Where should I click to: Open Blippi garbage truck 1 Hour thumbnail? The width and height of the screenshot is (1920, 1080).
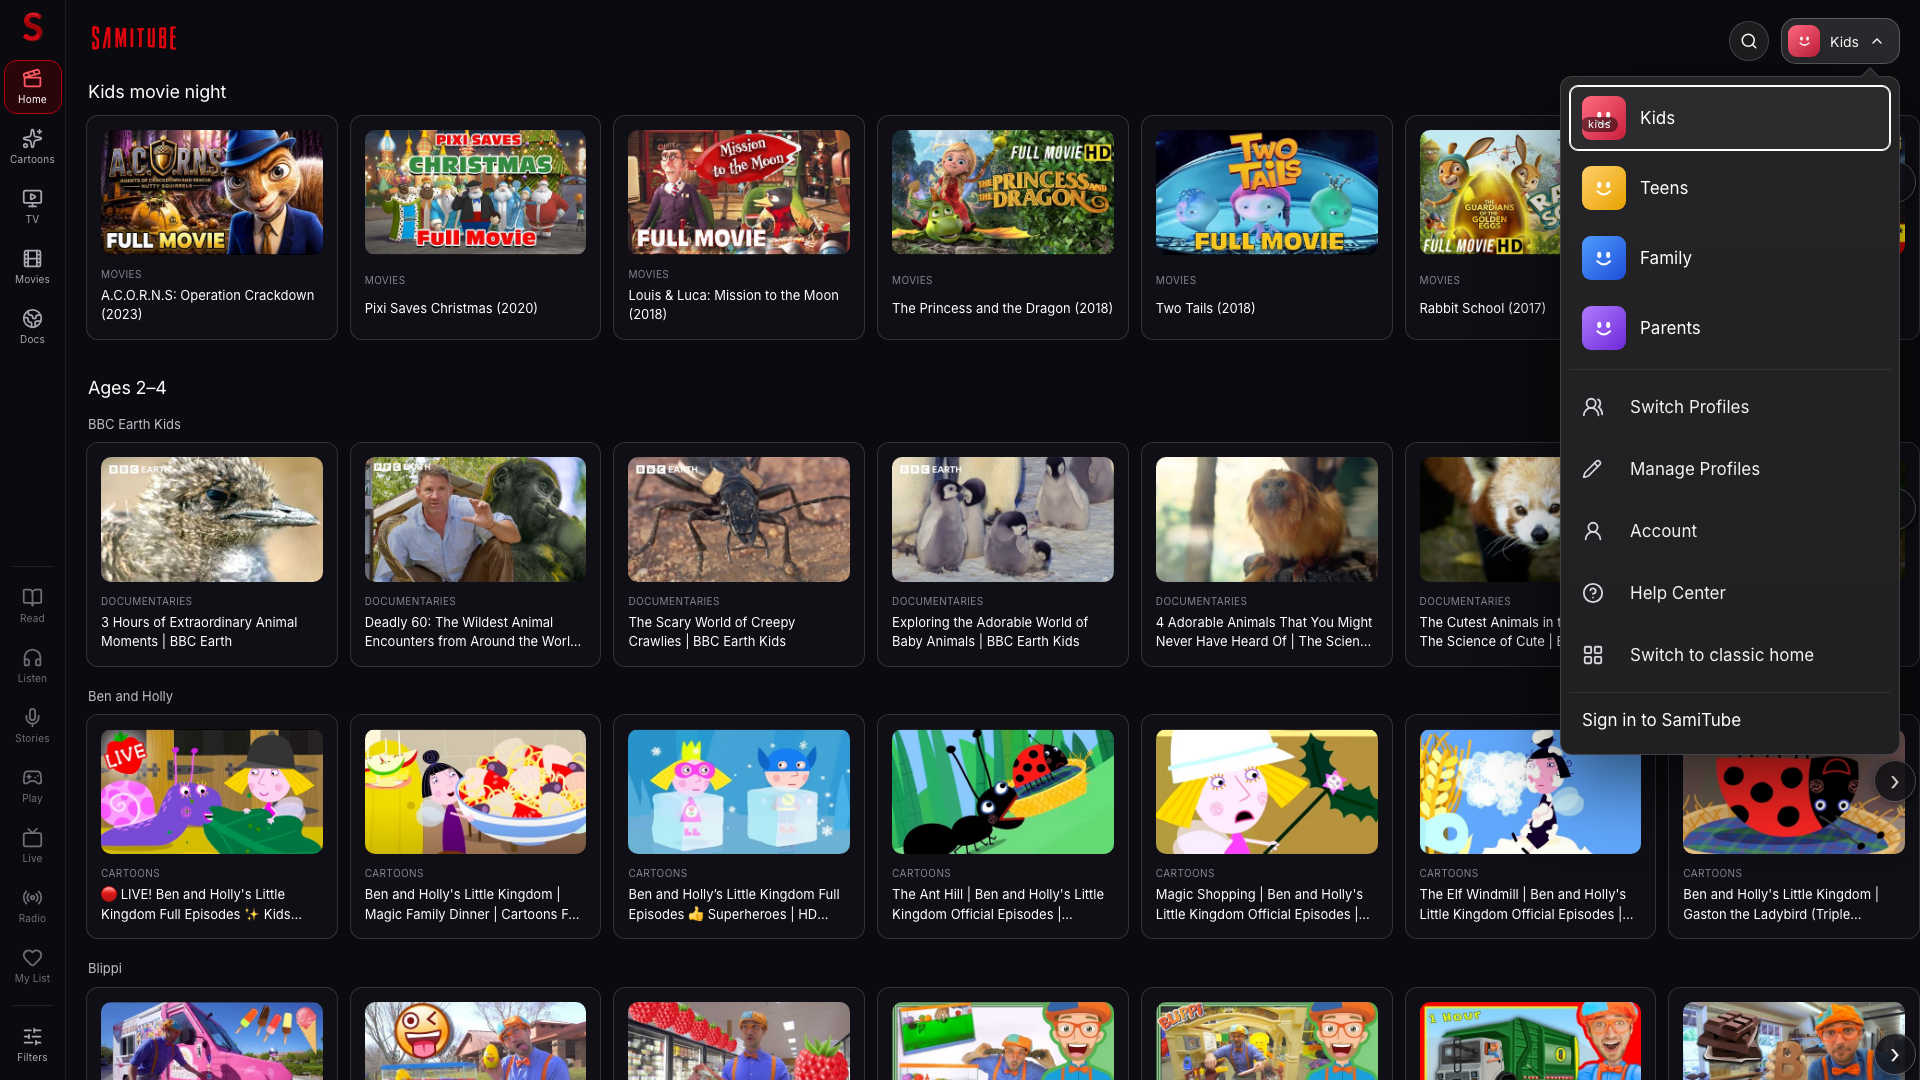coord(1530,1041)
